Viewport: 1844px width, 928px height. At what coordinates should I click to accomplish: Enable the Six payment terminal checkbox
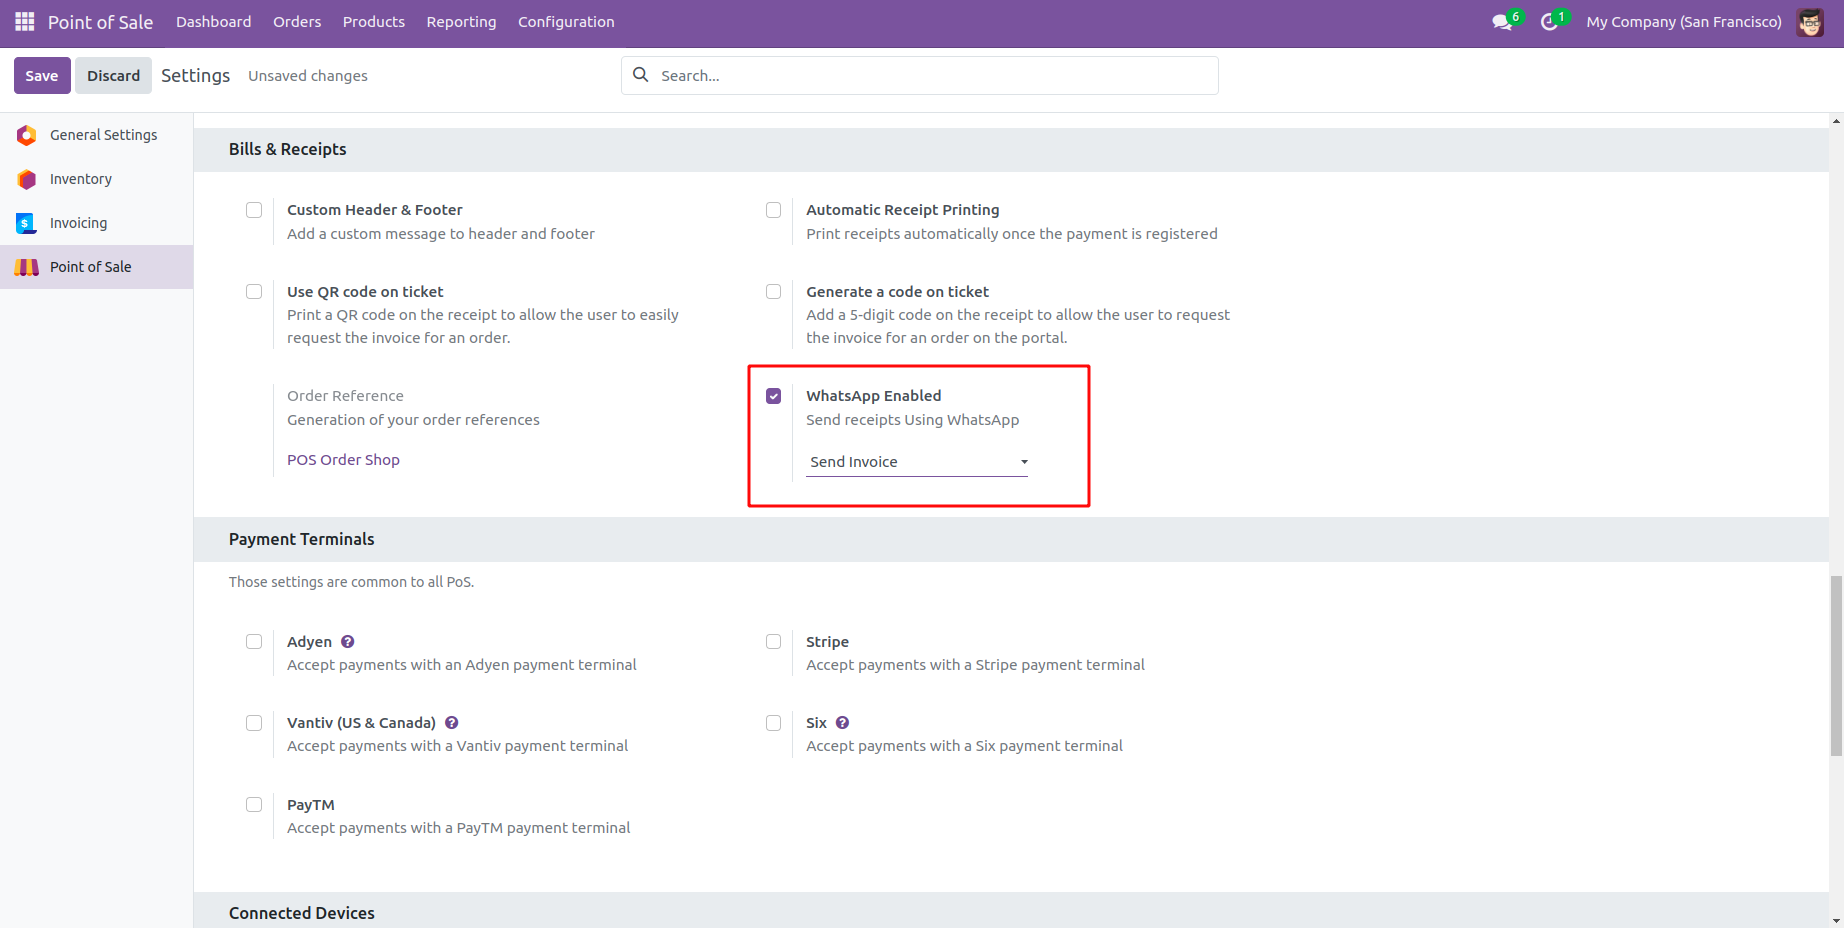tap(773, 723)
